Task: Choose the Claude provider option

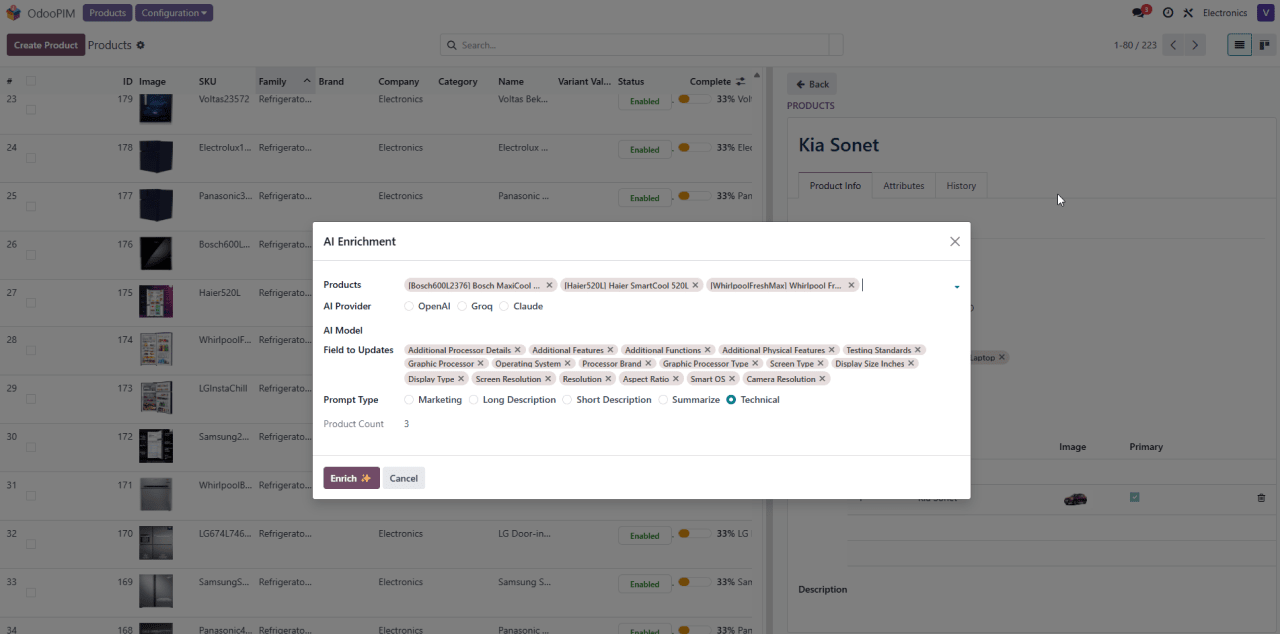Action: (504, 306)
